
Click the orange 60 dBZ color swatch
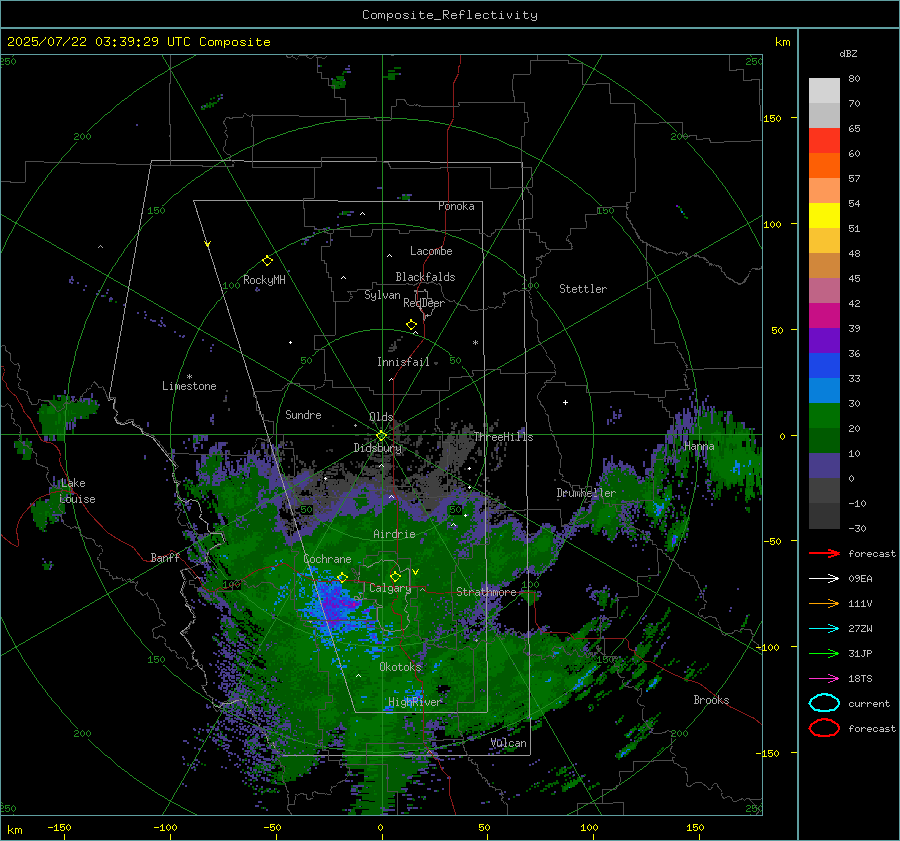tap(824, 165)
